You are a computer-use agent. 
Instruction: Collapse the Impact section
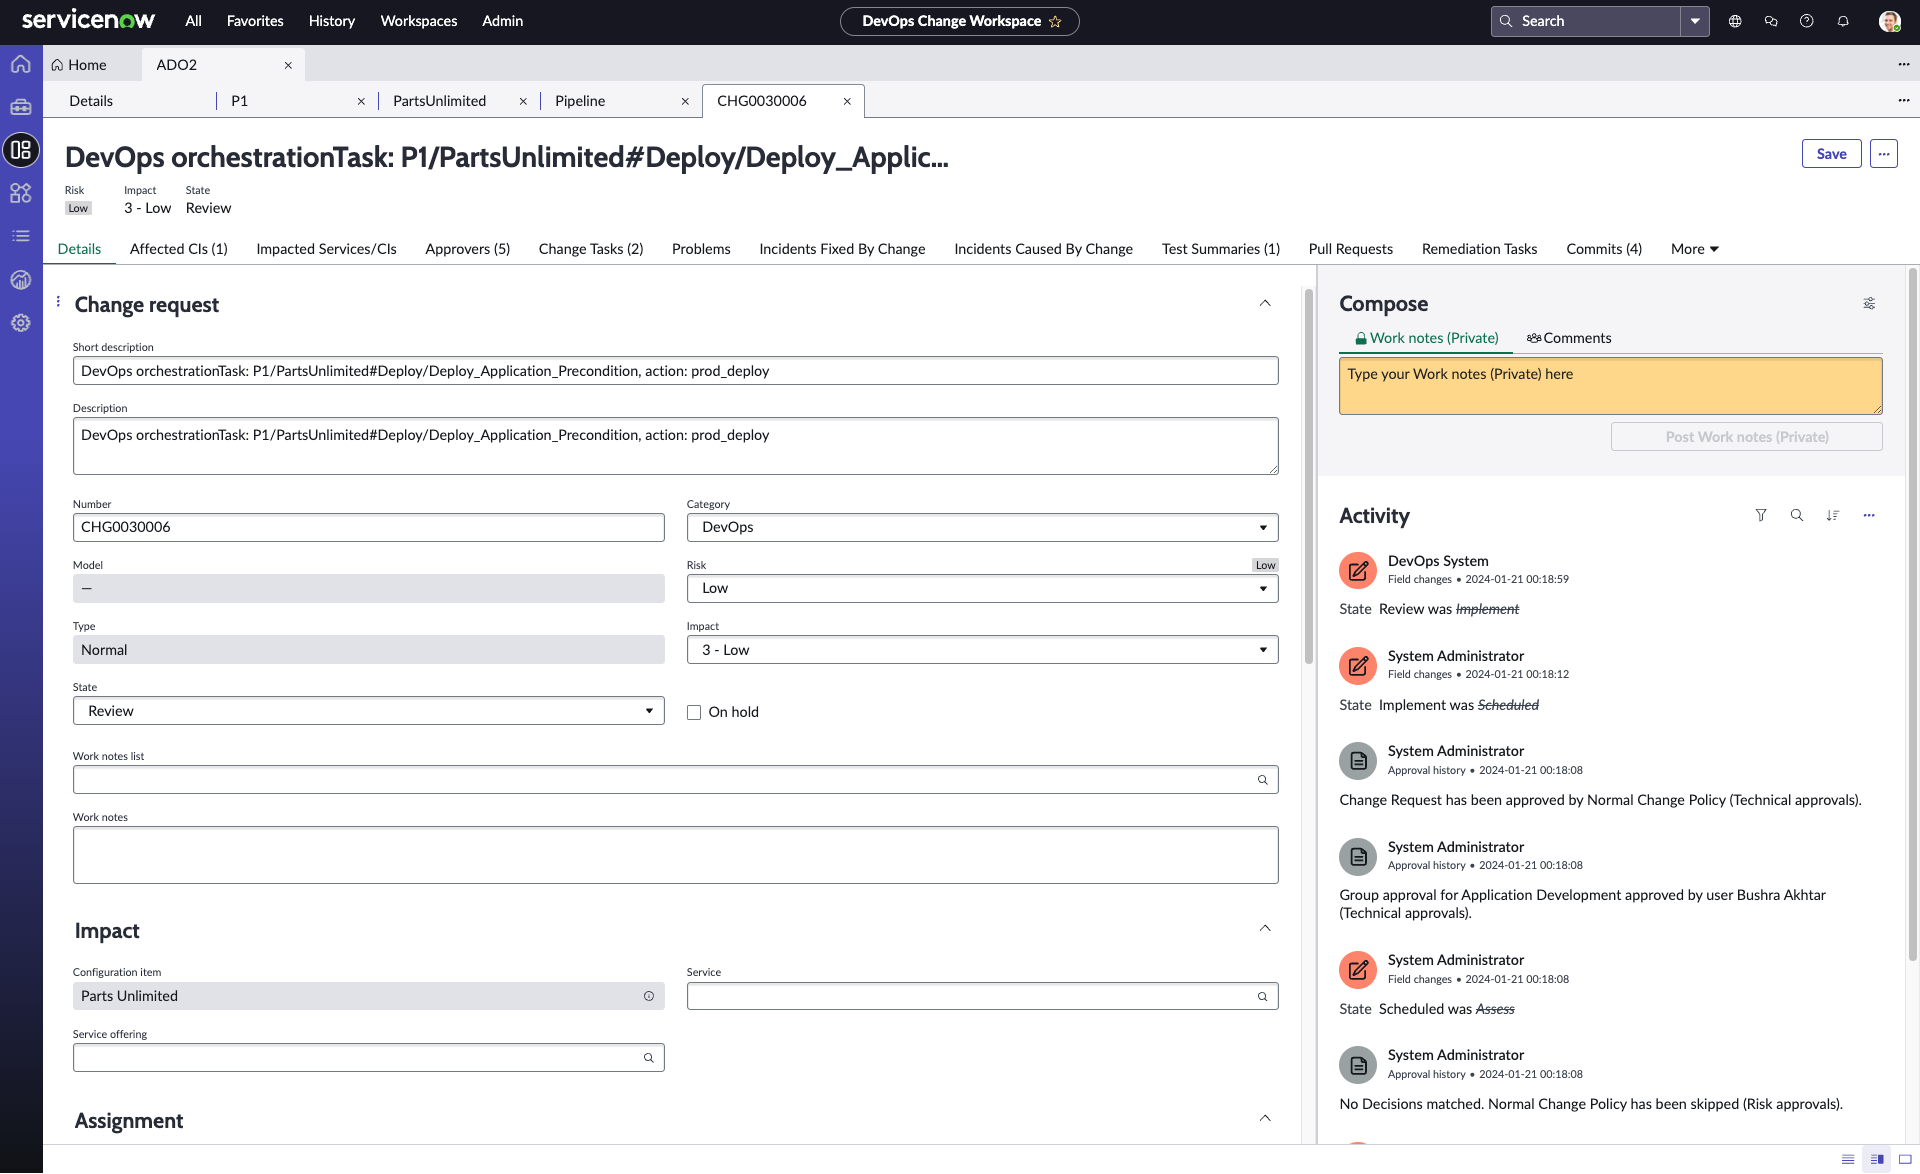(1265, 928)
